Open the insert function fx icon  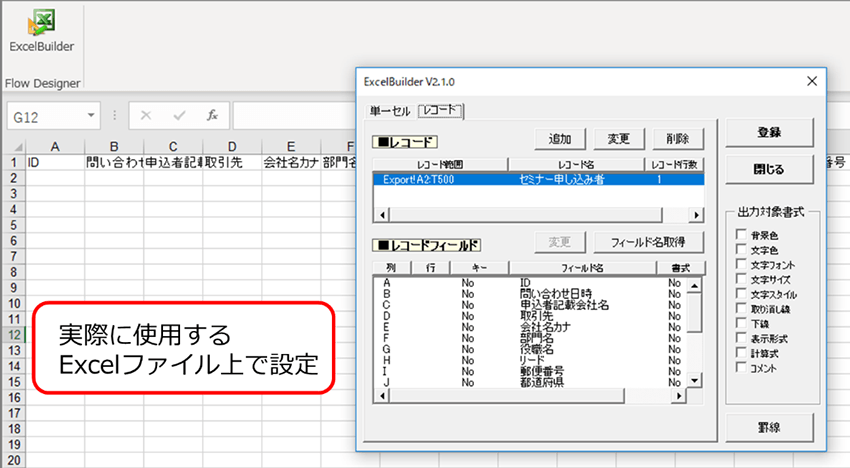212,115
